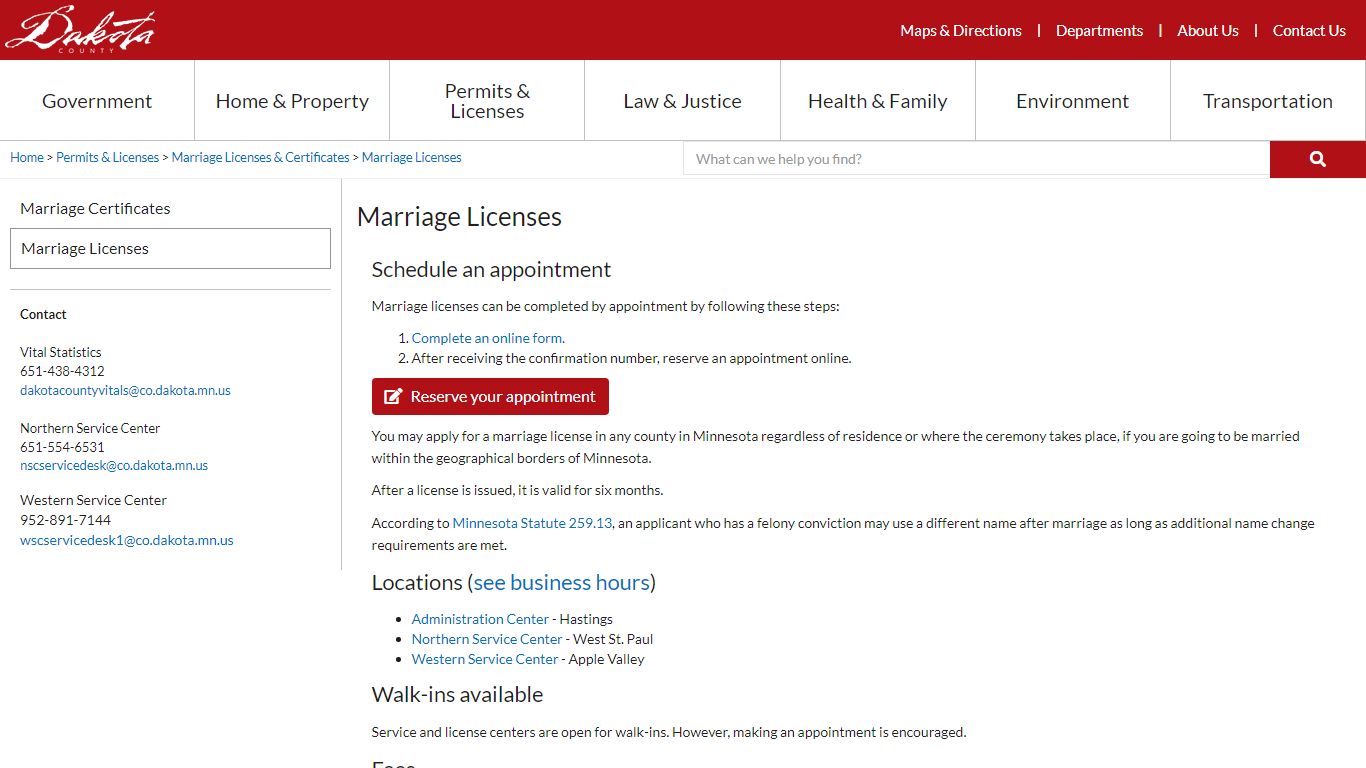Screen dimensions: 1366x768
Task: Select Permits & Licenses breadcrumb link
Action: [x=108, y=157]
